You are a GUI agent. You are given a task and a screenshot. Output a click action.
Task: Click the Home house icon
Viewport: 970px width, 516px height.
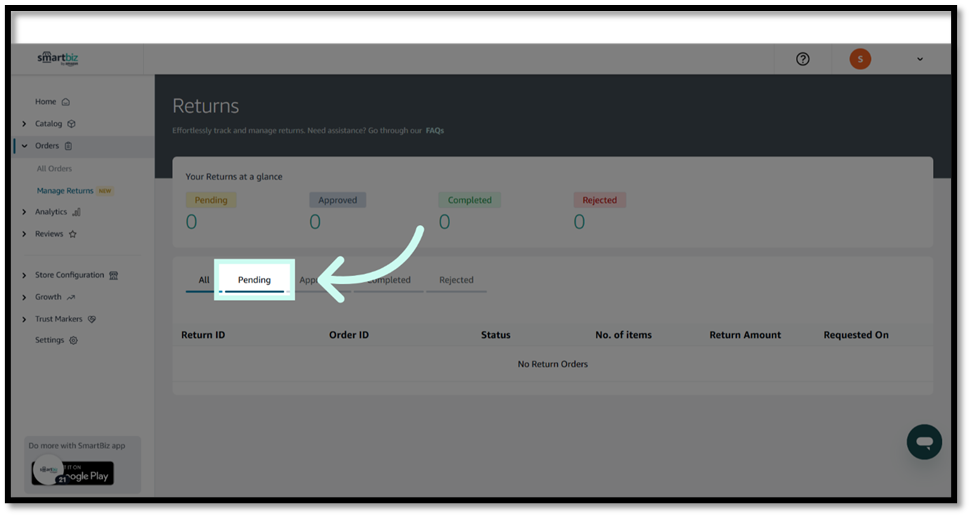[66, 102]
